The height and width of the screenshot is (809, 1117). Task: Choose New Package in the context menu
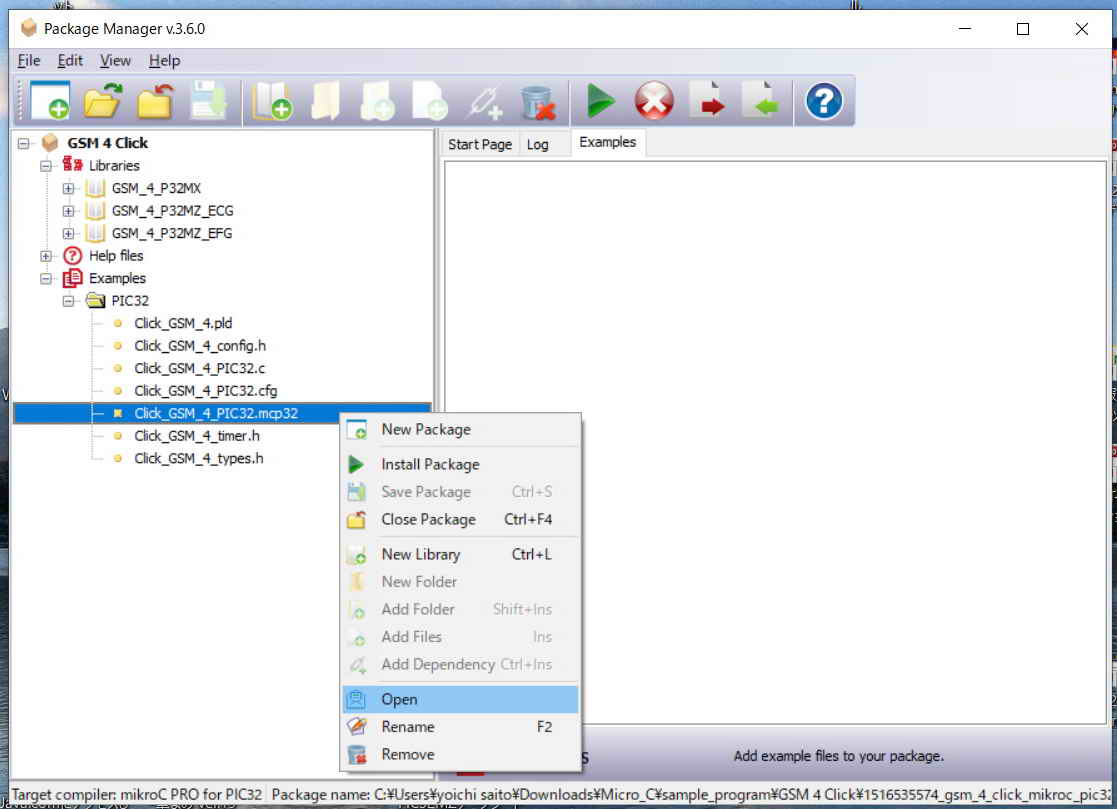460,429
